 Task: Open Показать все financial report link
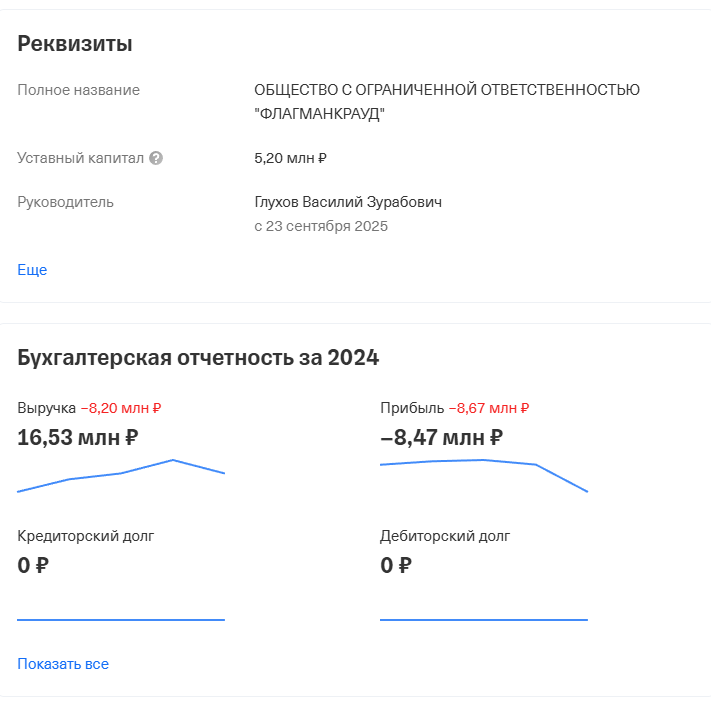tap(63, 664)
